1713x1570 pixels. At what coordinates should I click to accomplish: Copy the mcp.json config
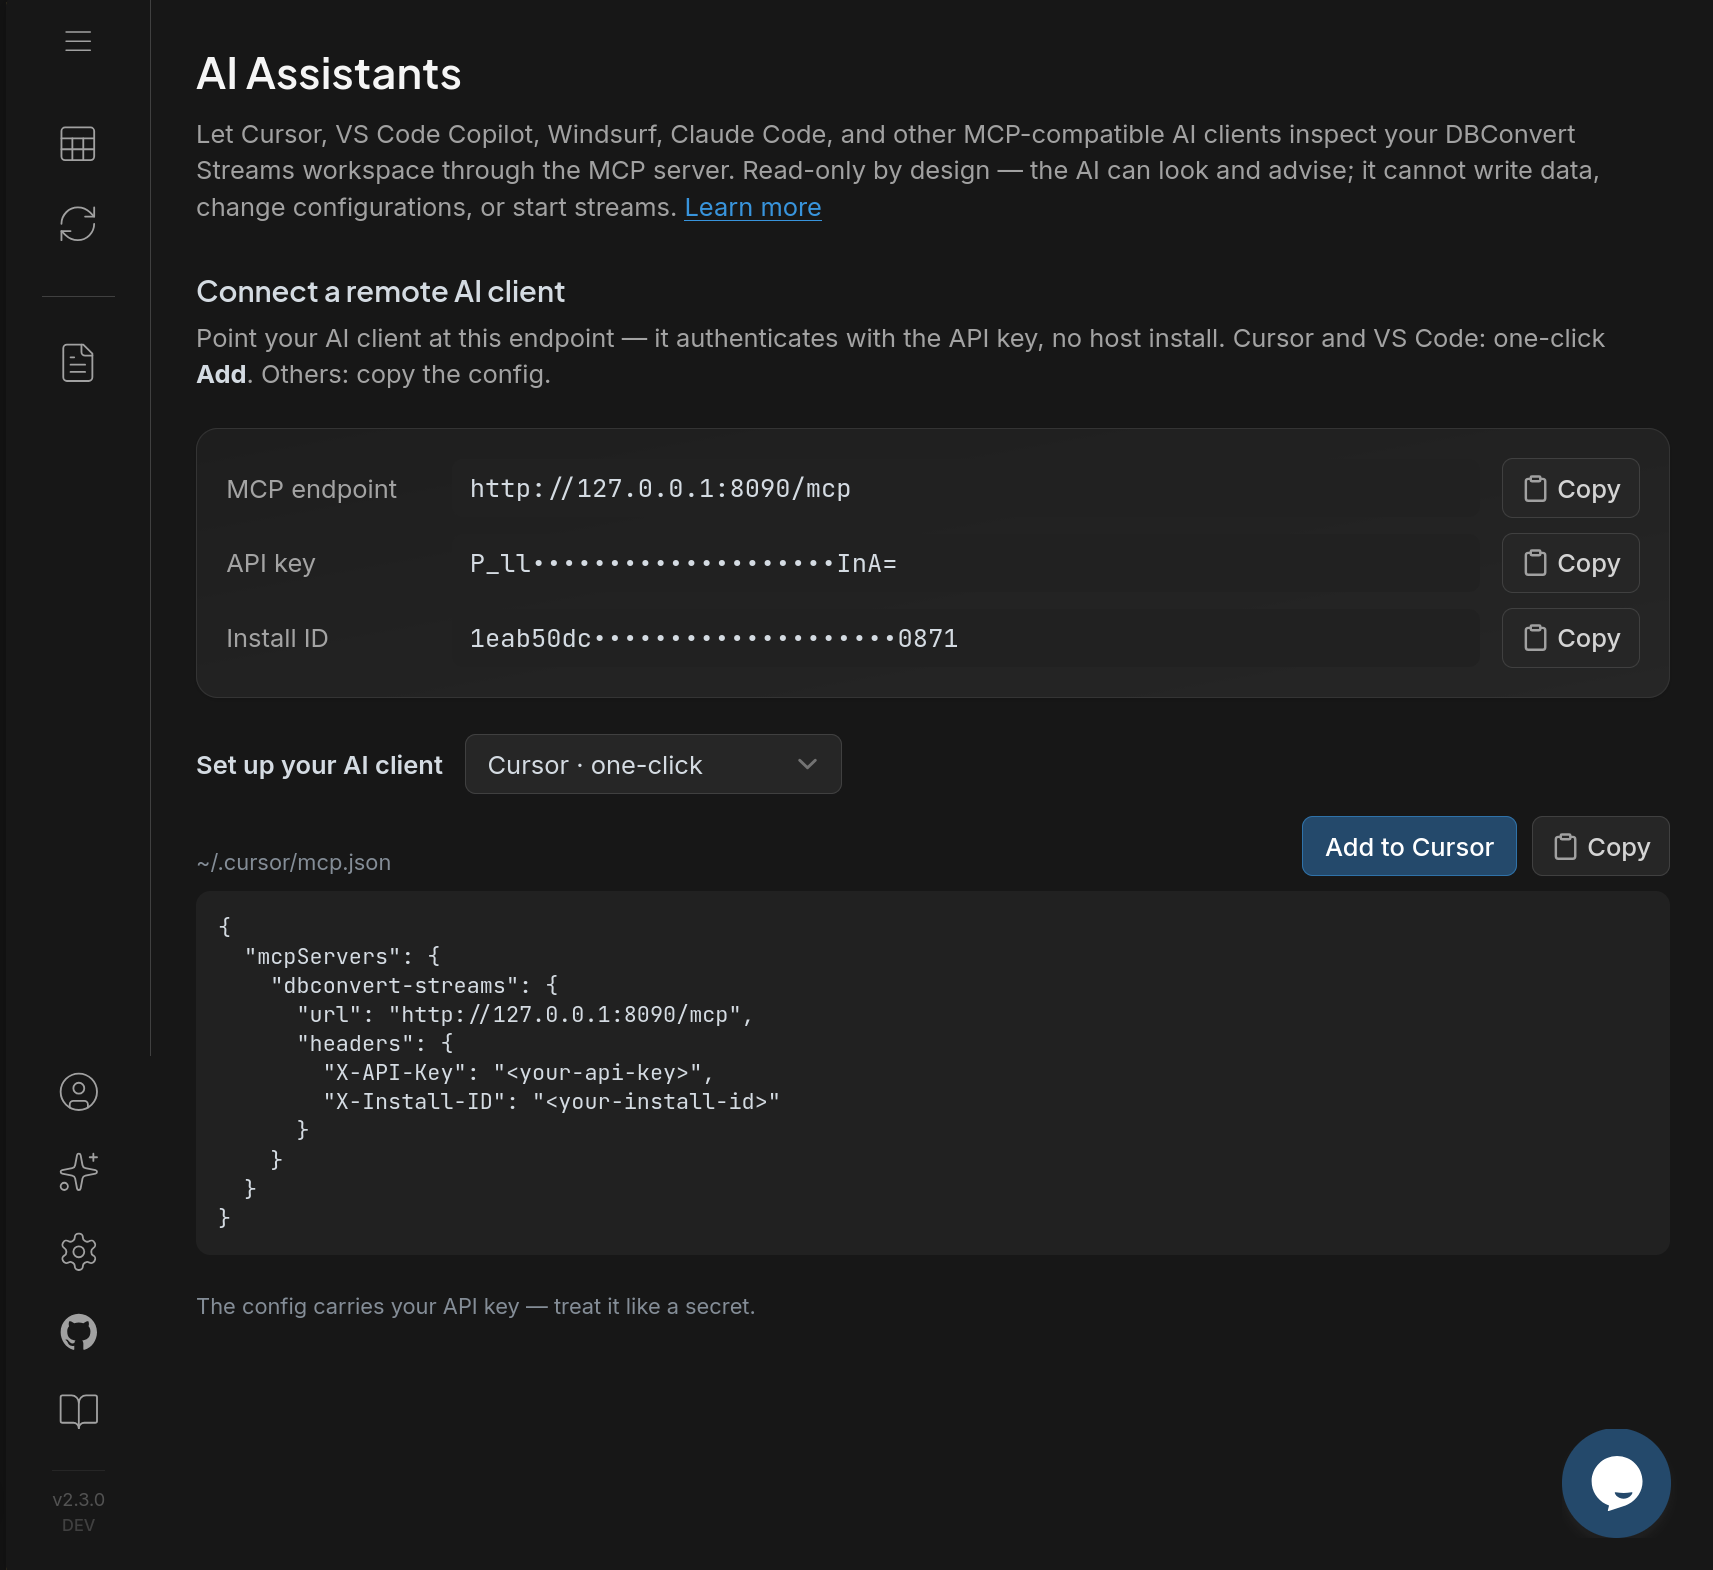1600,846
